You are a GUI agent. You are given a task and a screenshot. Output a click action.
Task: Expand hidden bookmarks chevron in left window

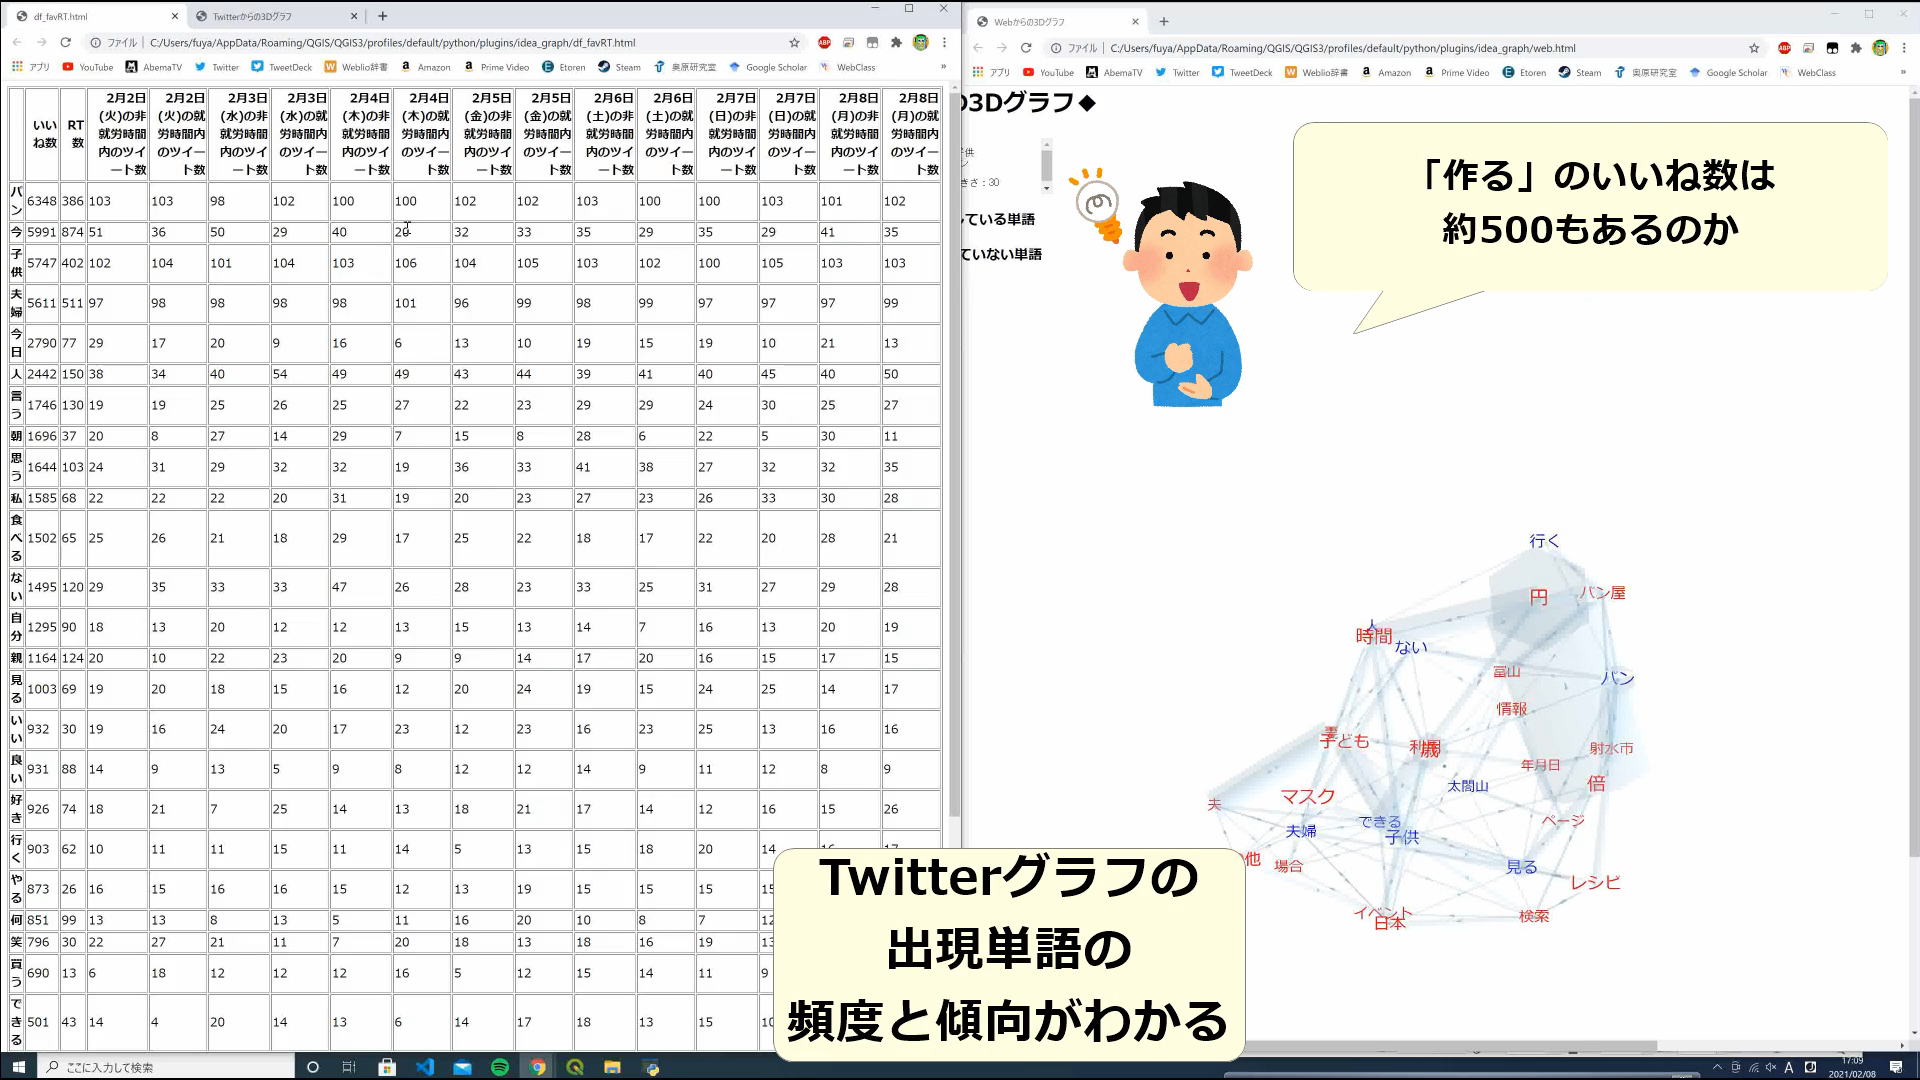pyautogui.click(x=943, y=68)
